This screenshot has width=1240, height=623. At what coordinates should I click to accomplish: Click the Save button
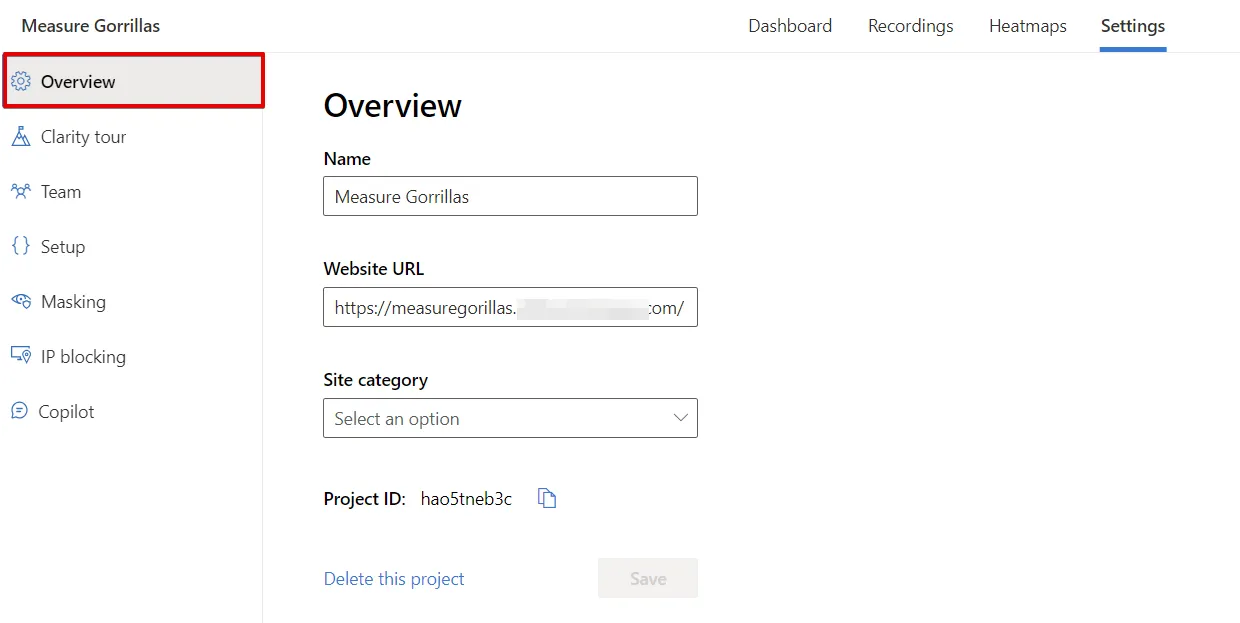point(648,578)
